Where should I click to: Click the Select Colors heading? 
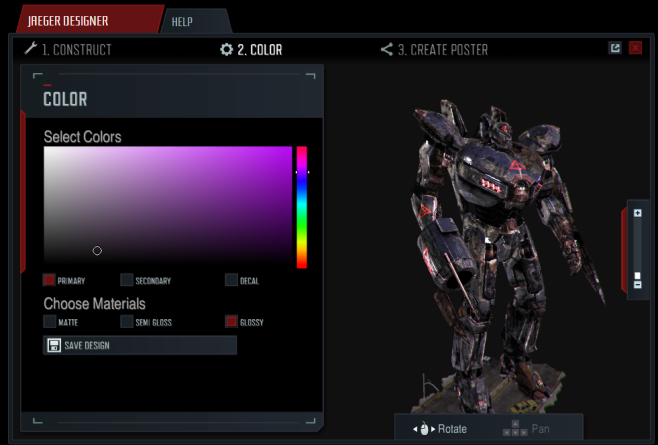tap(82, 137)
